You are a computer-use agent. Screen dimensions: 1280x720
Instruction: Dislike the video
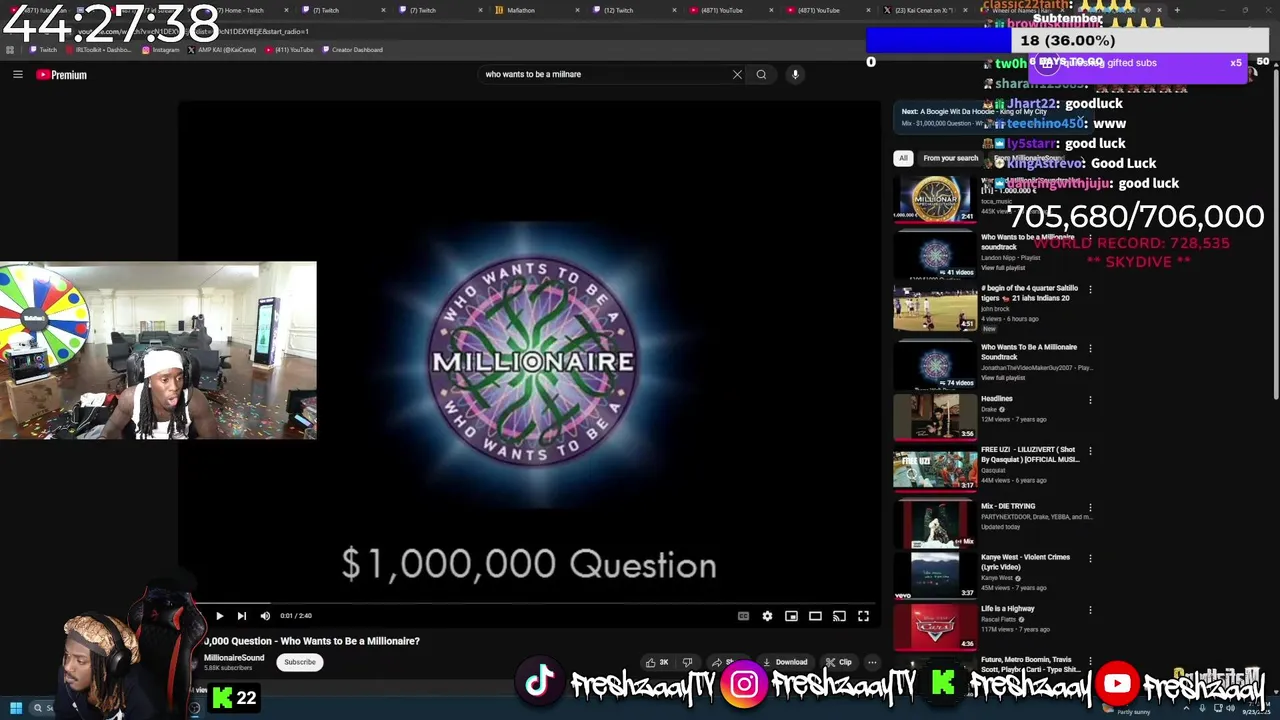coord(687,662)
